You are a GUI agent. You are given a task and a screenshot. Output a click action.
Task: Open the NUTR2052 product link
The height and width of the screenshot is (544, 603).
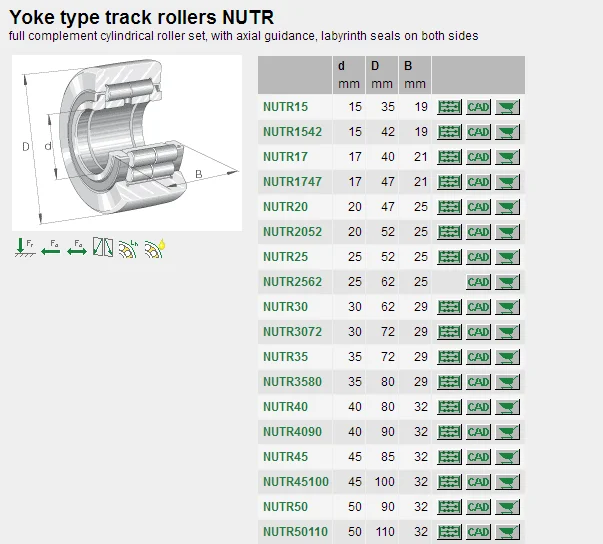pyautogui.click(x=292, y=232)
